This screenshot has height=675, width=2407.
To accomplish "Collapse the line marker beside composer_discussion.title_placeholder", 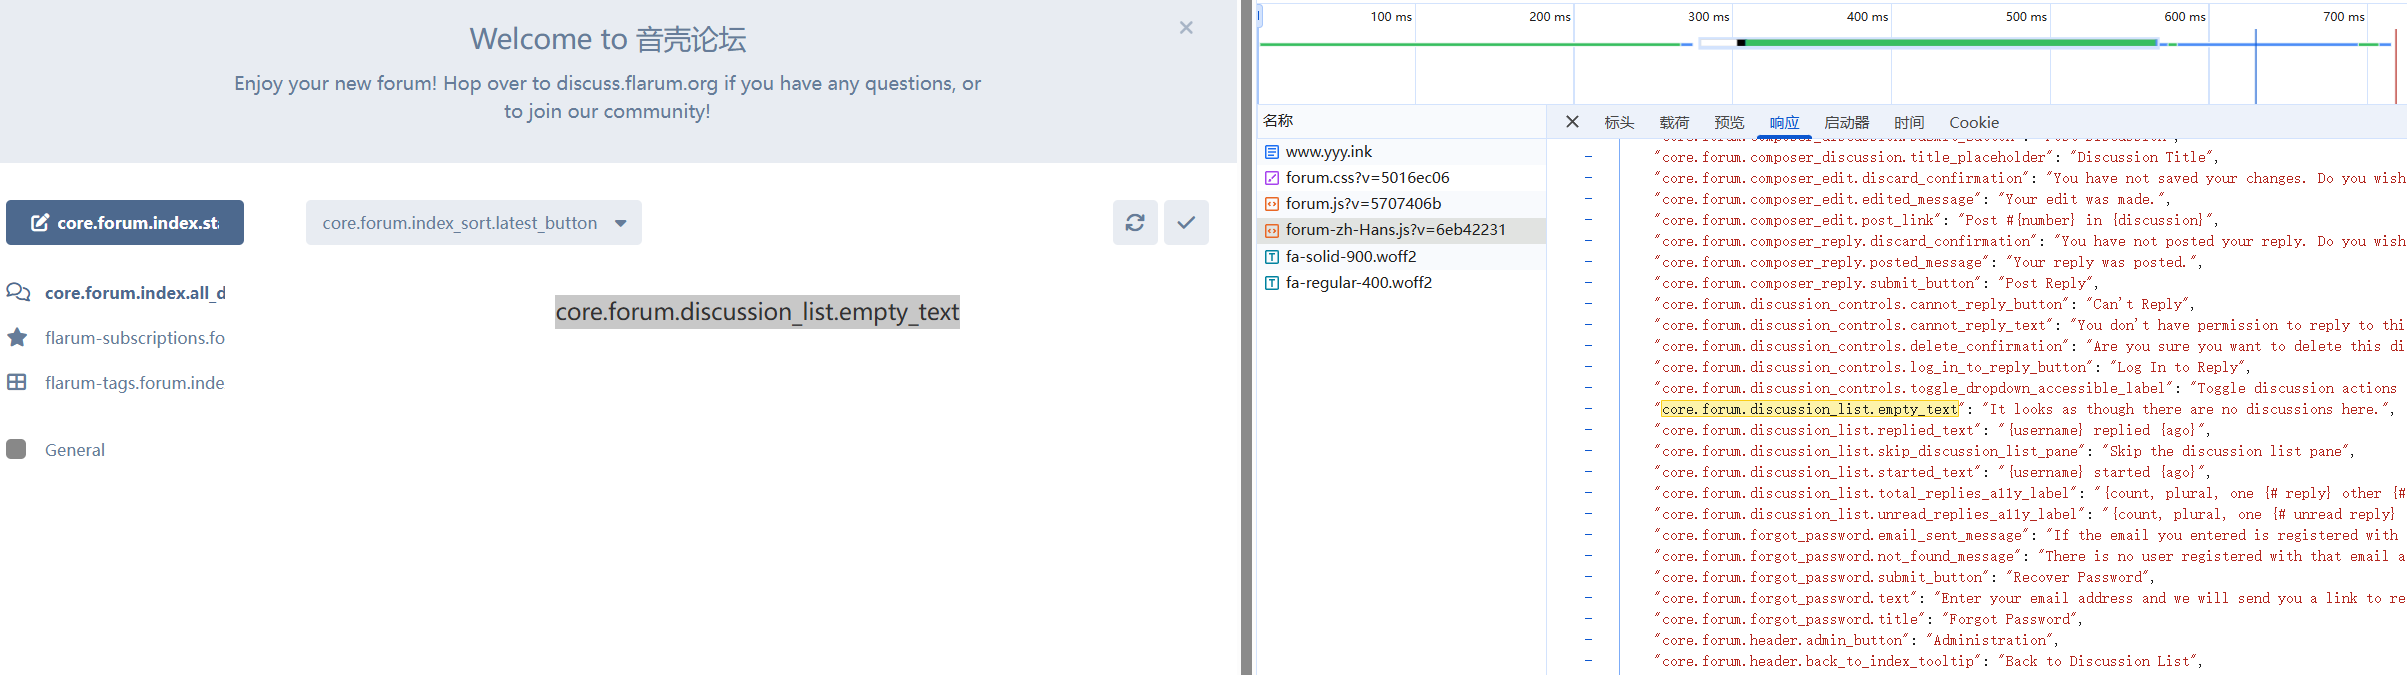I will point(1588,157).
